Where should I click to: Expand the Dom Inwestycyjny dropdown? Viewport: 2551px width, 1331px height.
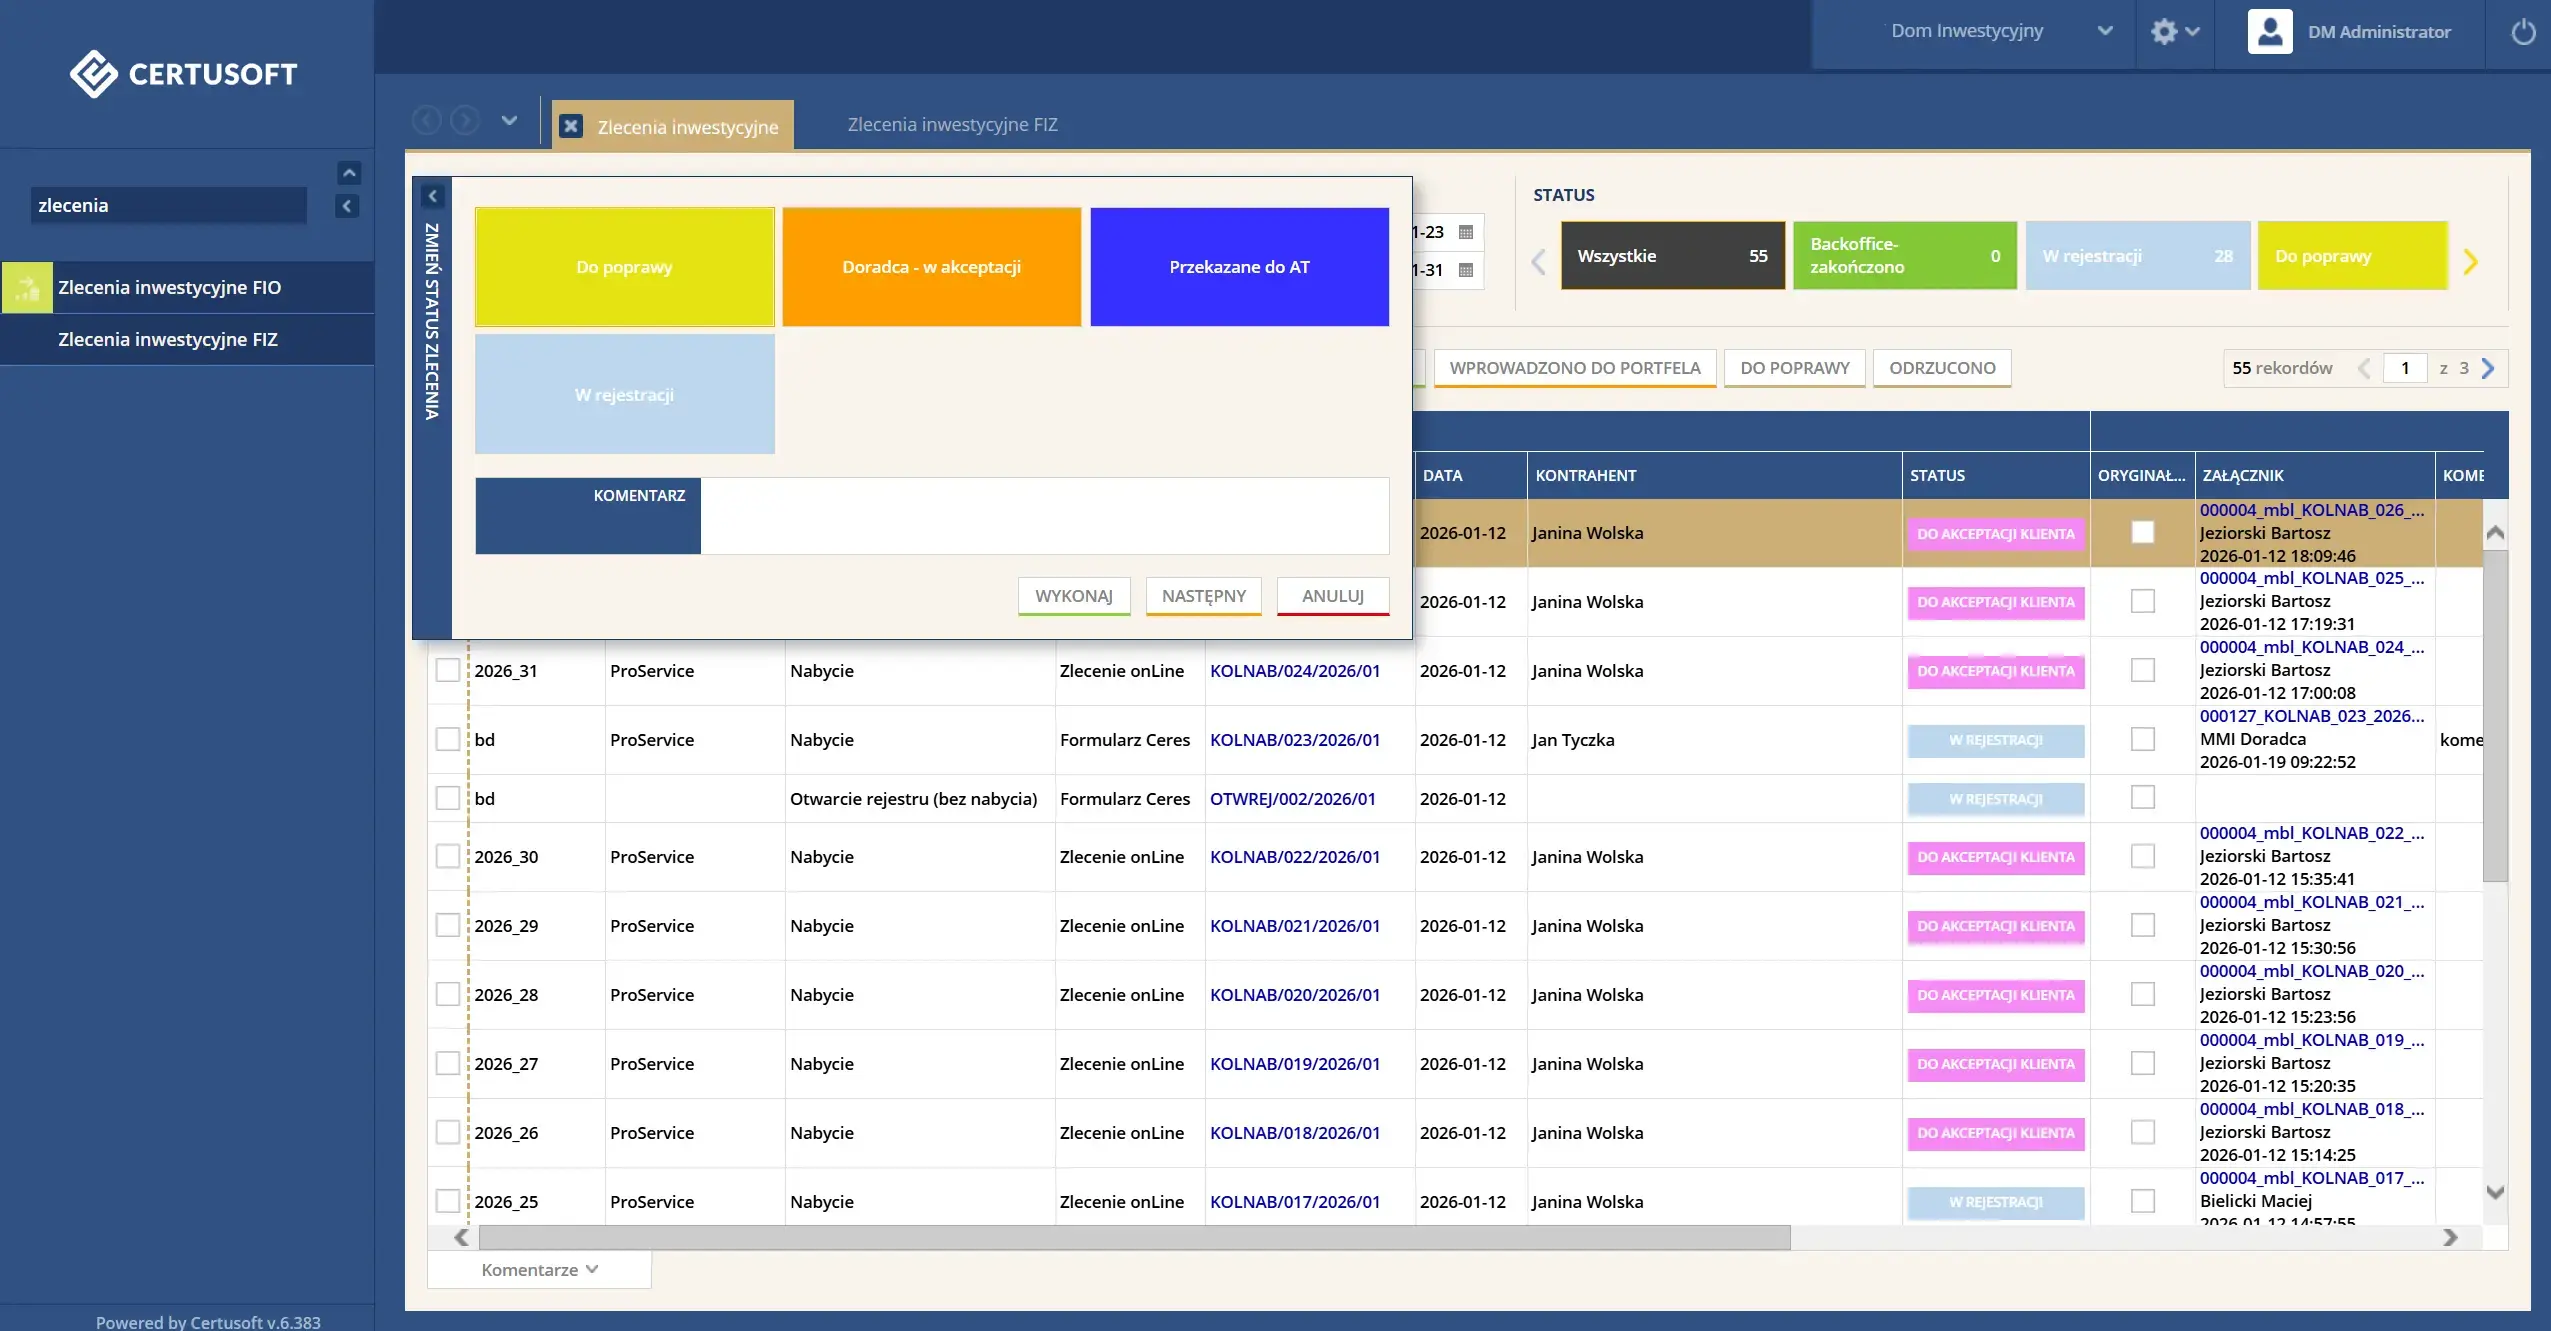point(2104,31)
